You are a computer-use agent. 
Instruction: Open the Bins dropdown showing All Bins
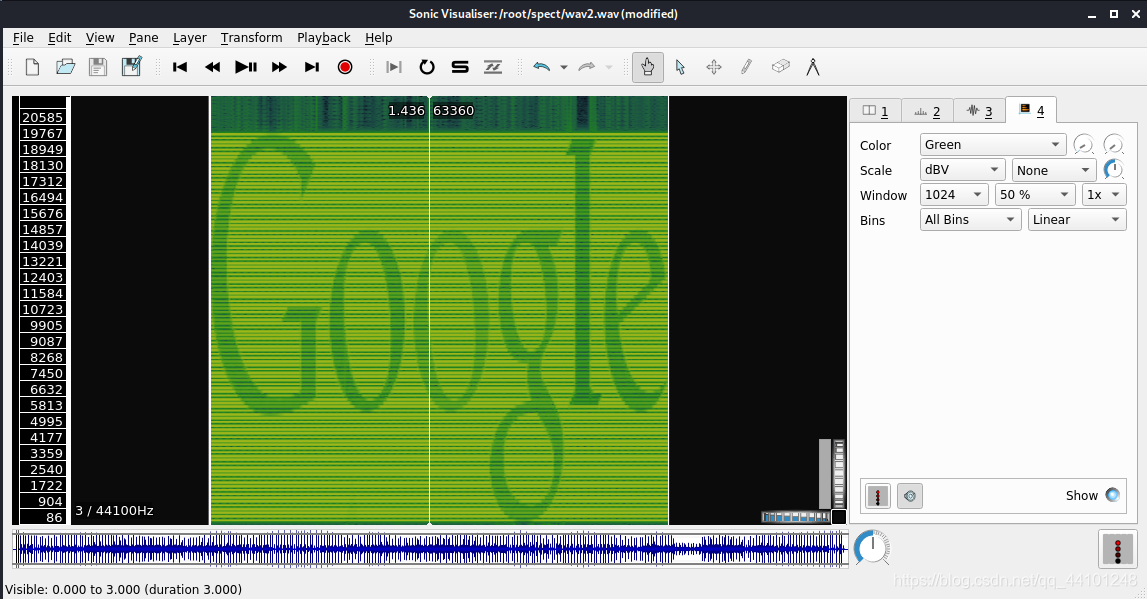point(970,219)
